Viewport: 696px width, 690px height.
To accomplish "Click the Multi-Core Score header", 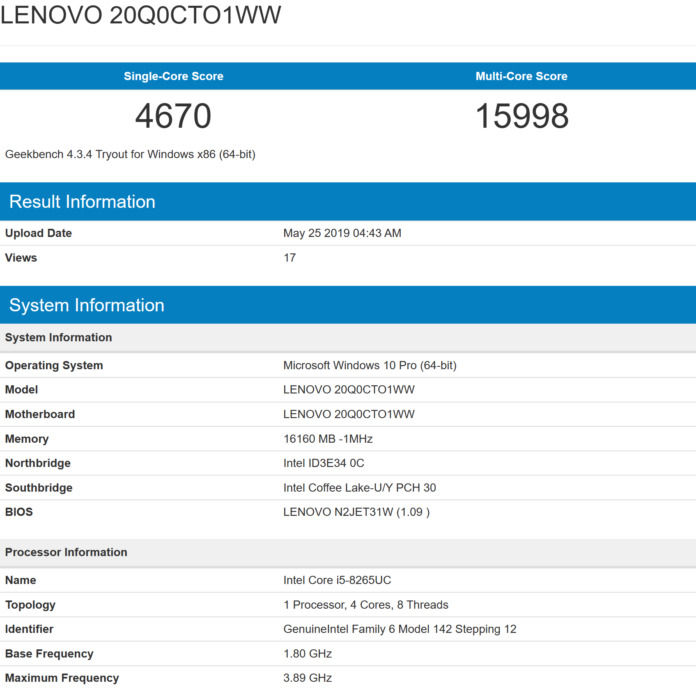I will 522,76.
